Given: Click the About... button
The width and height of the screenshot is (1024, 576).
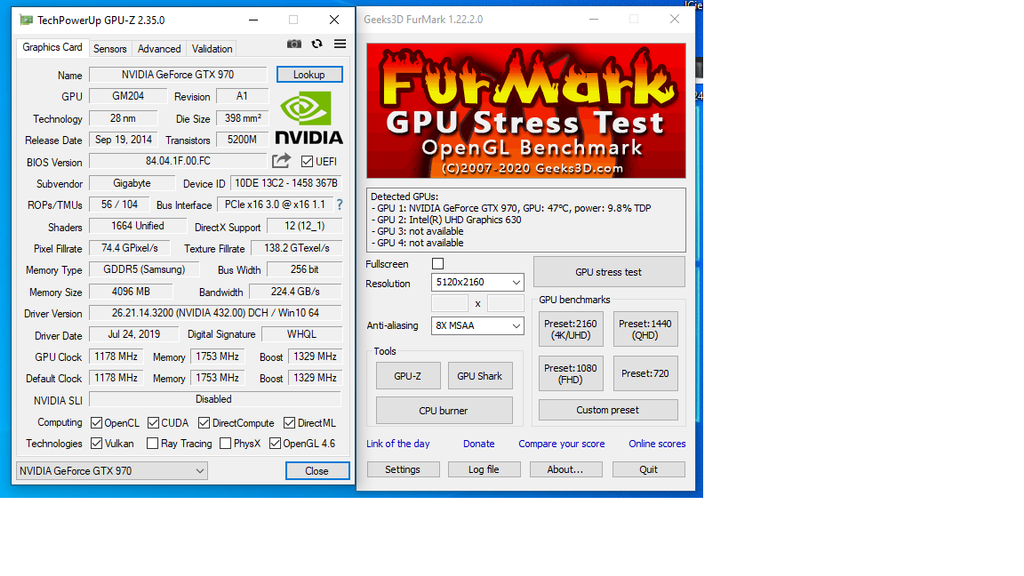Looking at the screenshot, I should click(x=566, y=469).
